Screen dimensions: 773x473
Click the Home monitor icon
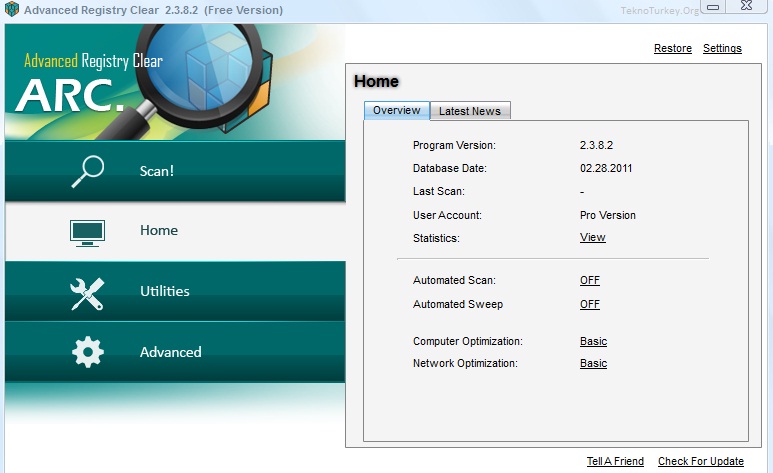click(x=87, y=233)
